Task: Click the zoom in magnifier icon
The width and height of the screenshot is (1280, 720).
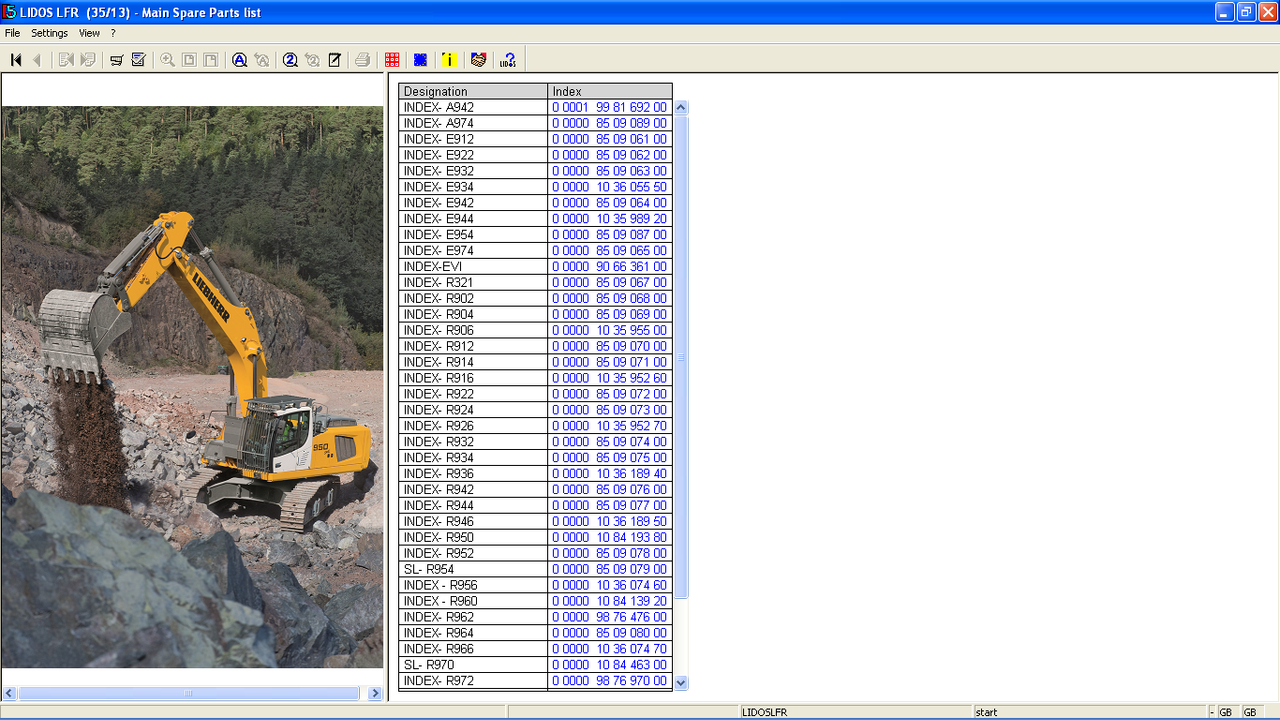Action: click(x=167, y=60)
